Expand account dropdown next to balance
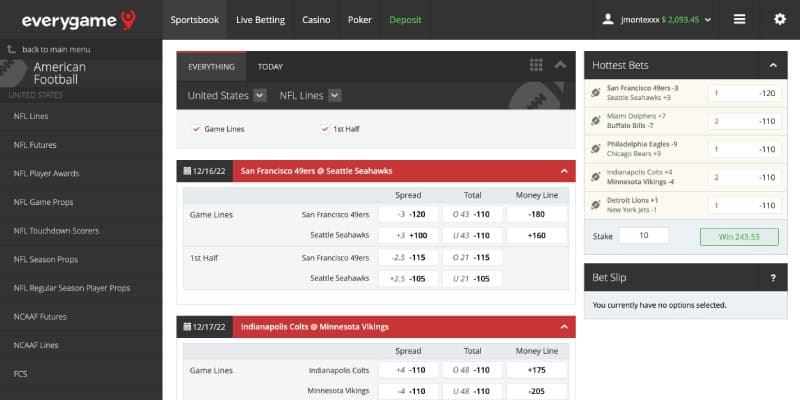Viewport: 800px width, 400px height. pos(708,20)
